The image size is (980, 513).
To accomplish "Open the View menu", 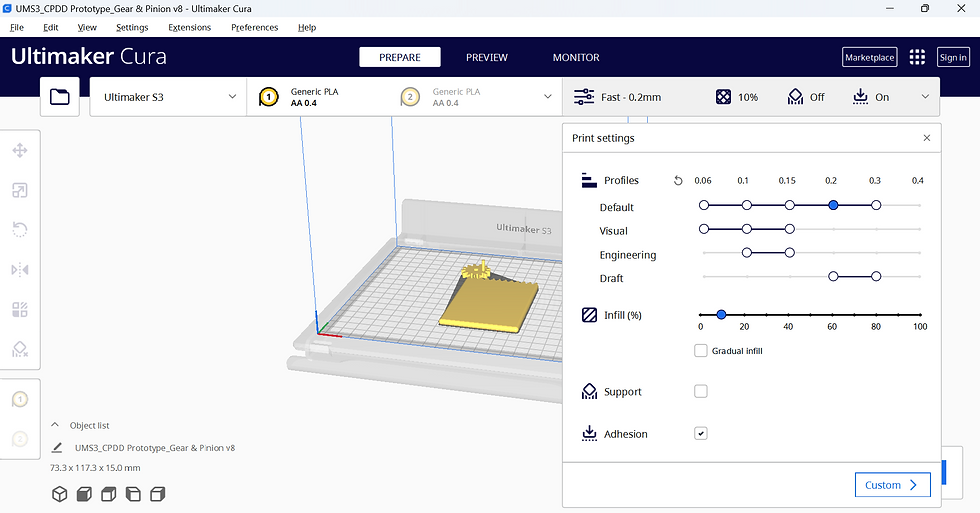I will point(87,27).
